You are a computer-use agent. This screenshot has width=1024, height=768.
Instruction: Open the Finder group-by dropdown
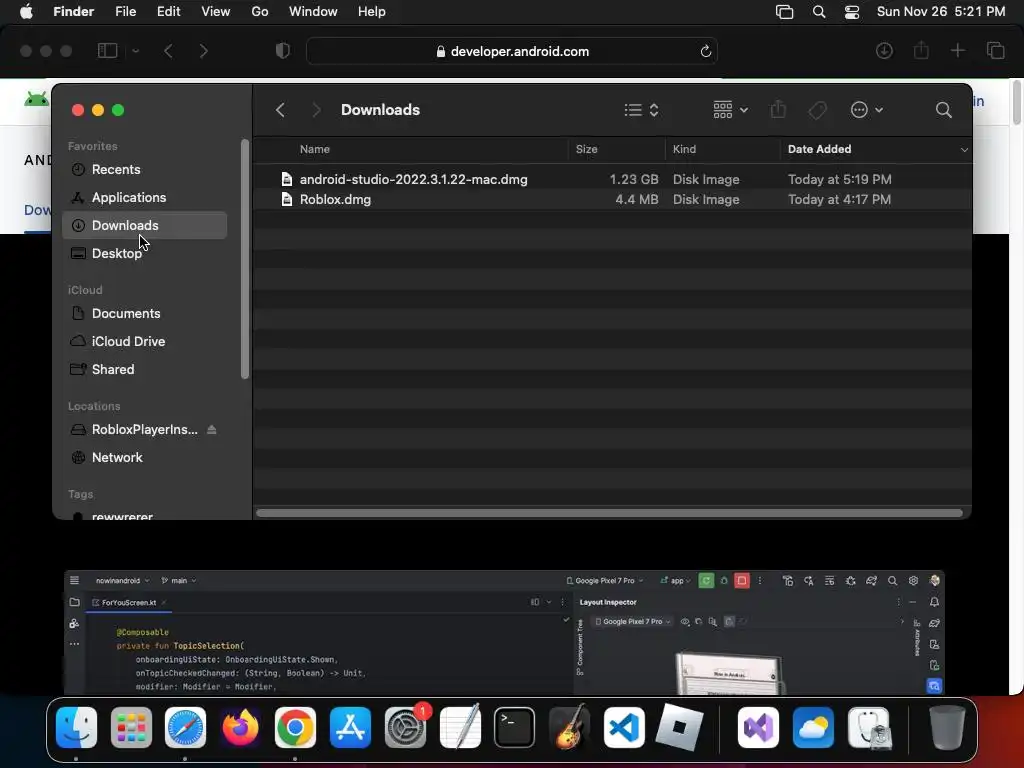[x=730, y=110]
